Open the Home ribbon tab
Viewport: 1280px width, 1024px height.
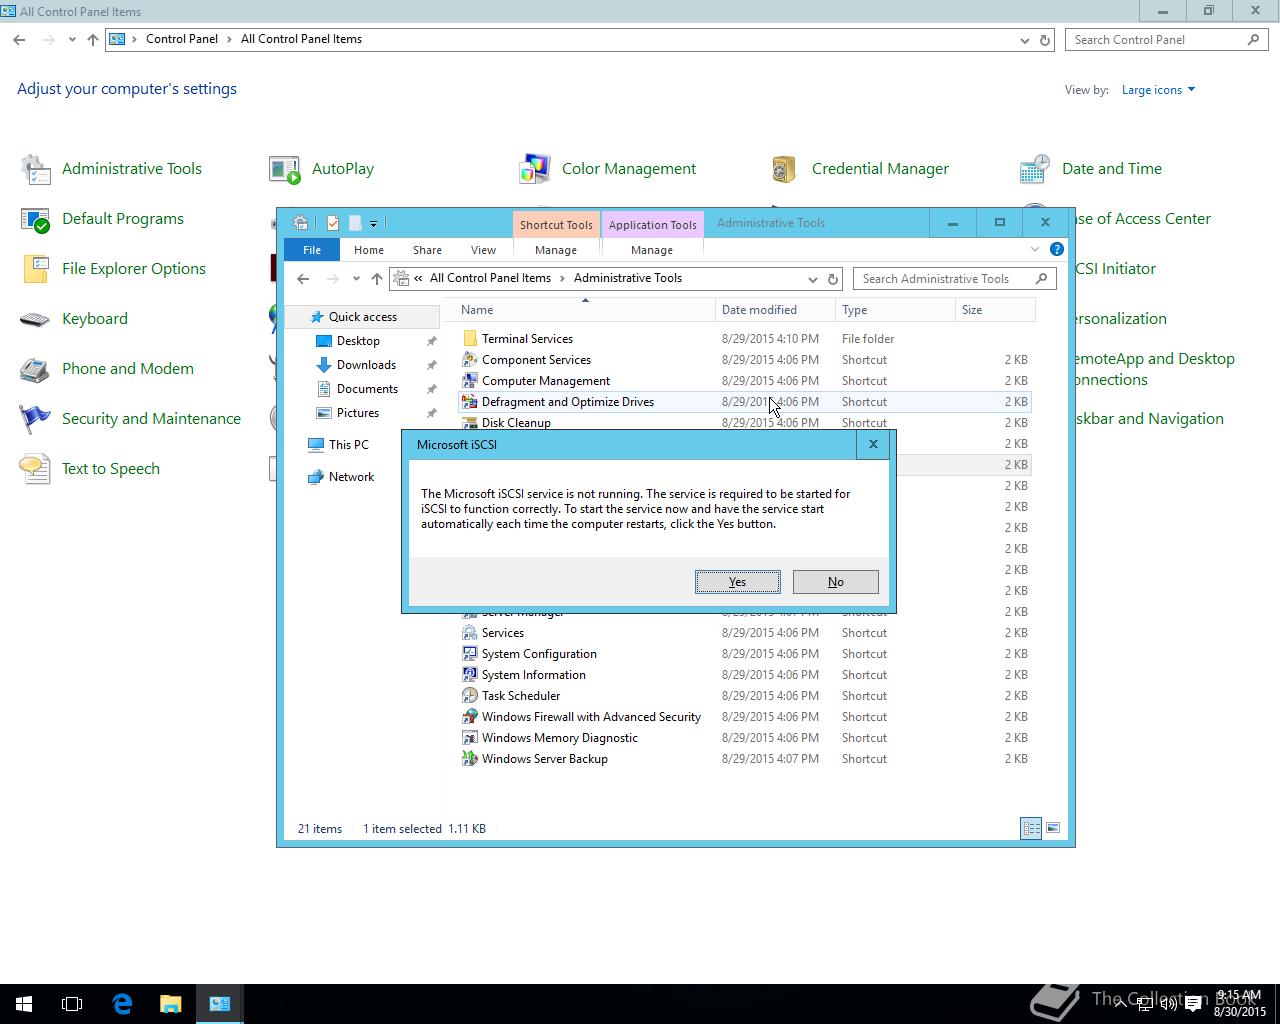[368, 250]
